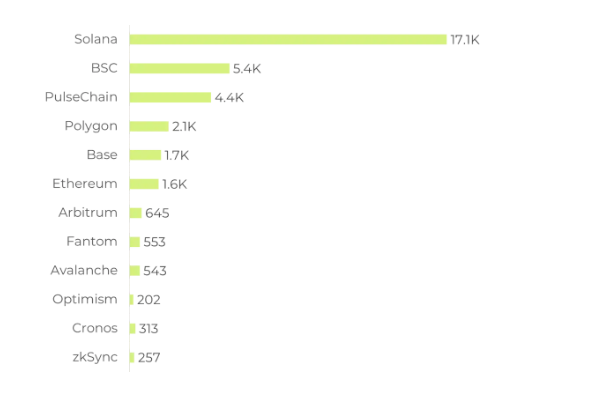Select the Fantom label
603x402 pixels.
tap(91, 241)
